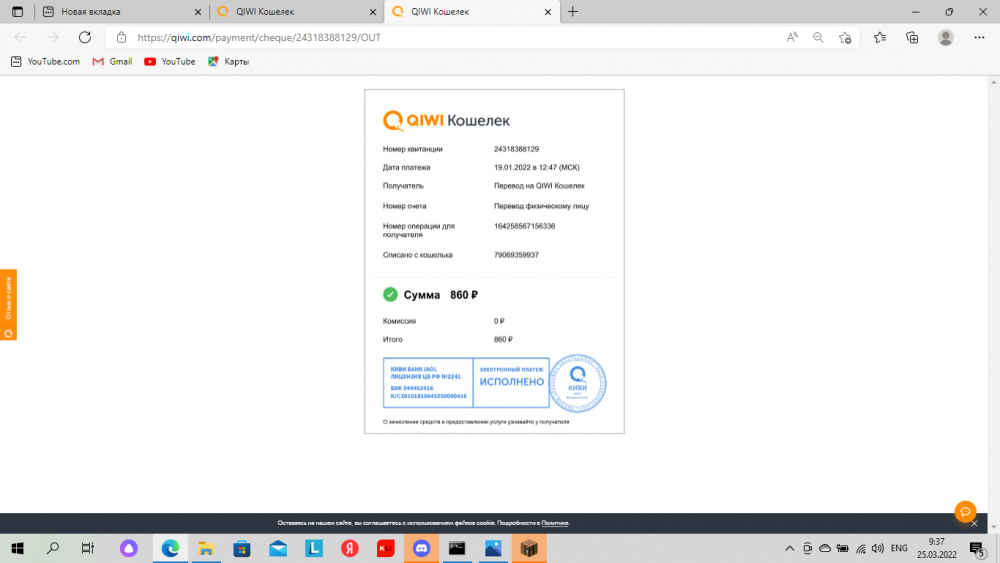
Task: View site security lock info
Action: tap(121, 38)
